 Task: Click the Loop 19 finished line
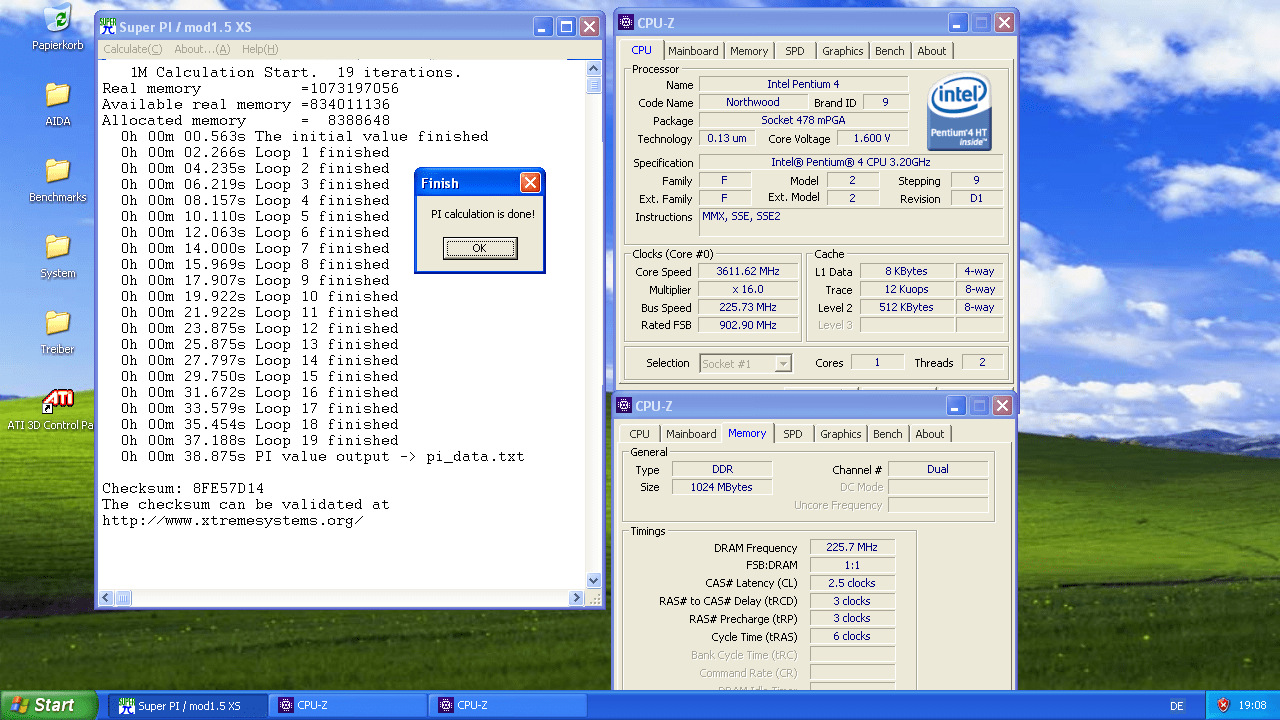pyautogui.click(x=260, y=441)
